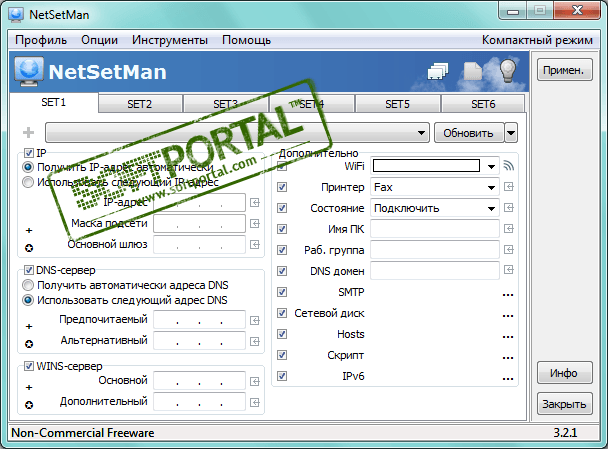Click the Закрыть button

565,404
